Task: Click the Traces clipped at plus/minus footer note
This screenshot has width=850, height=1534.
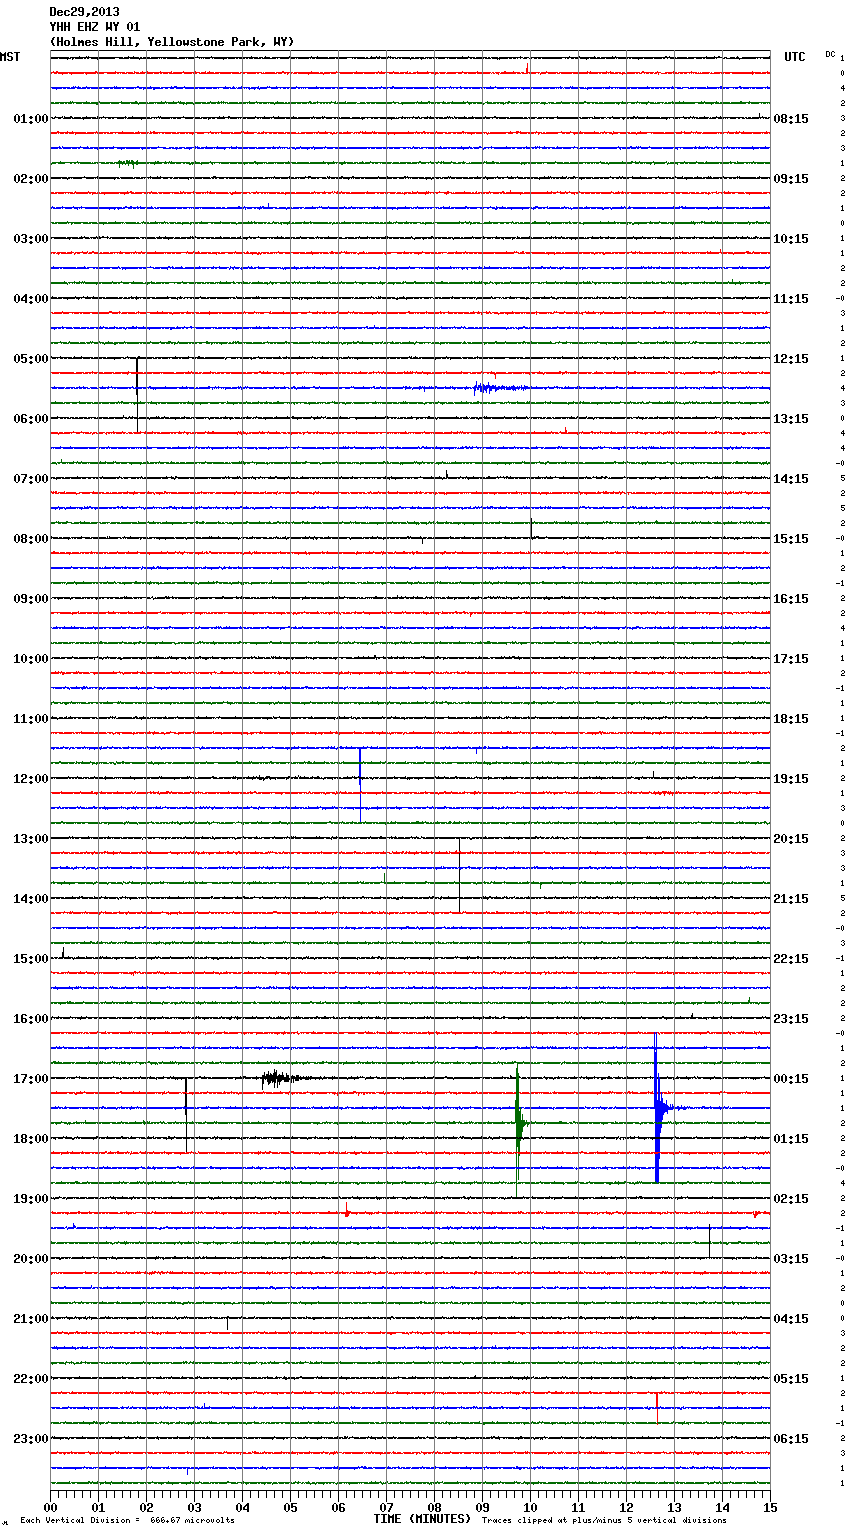Action: [x=604, y=1521]
